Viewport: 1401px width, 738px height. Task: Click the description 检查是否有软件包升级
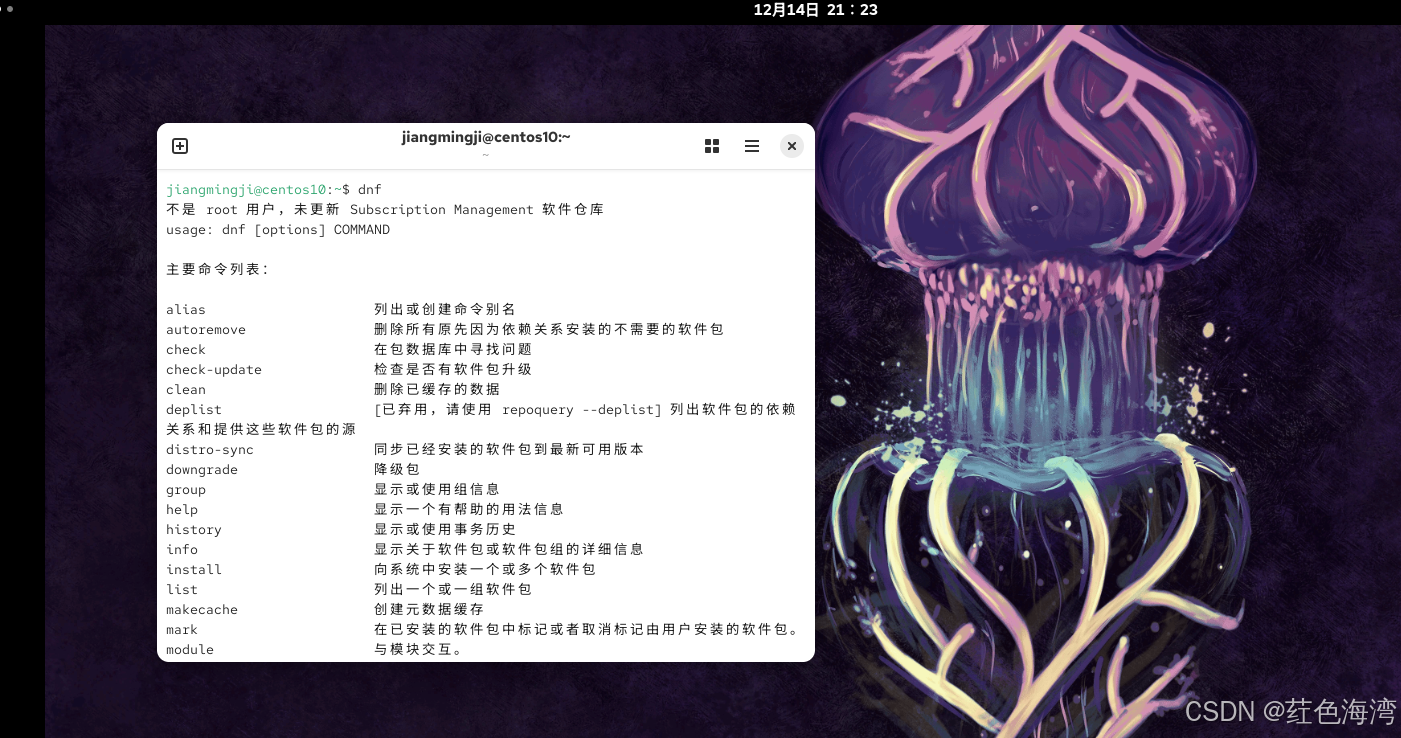(x=453, y=369)
